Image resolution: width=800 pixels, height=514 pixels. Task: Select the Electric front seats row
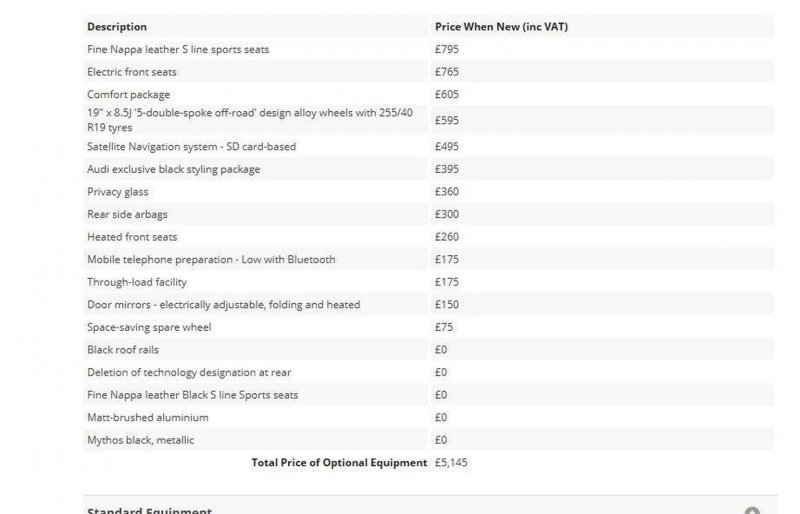pos(429,72)
